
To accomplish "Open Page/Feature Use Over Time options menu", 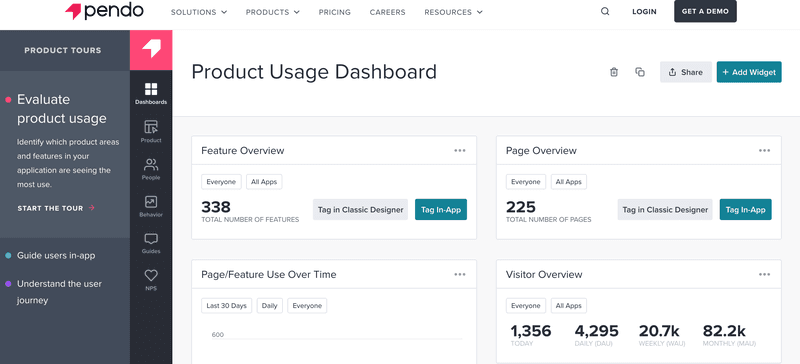I will [460, 275].
